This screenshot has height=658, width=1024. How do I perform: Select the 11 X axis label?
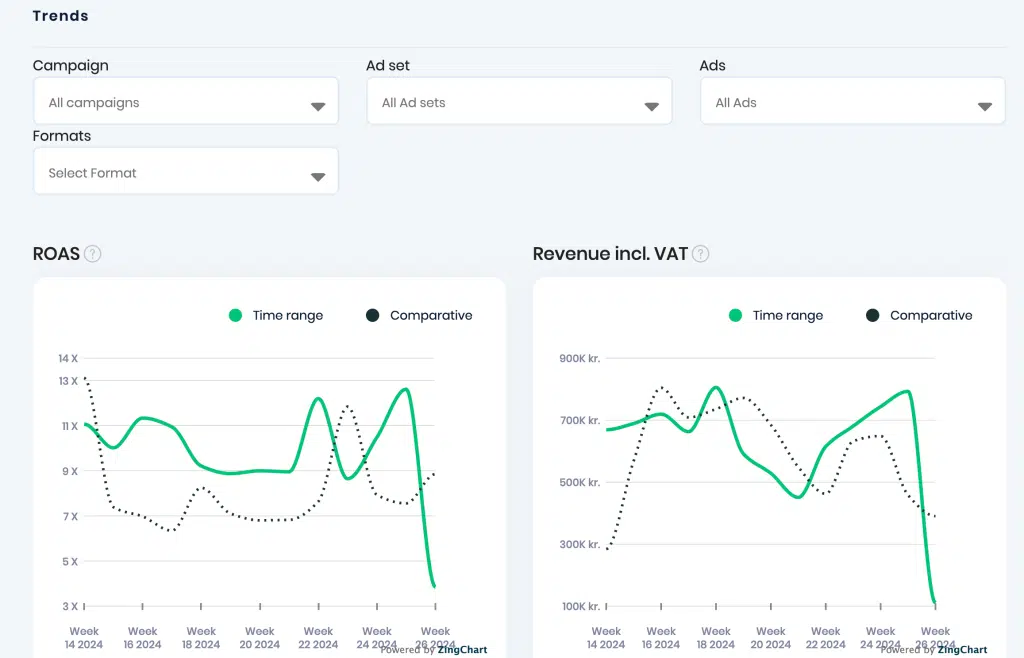tap(70, 426)
